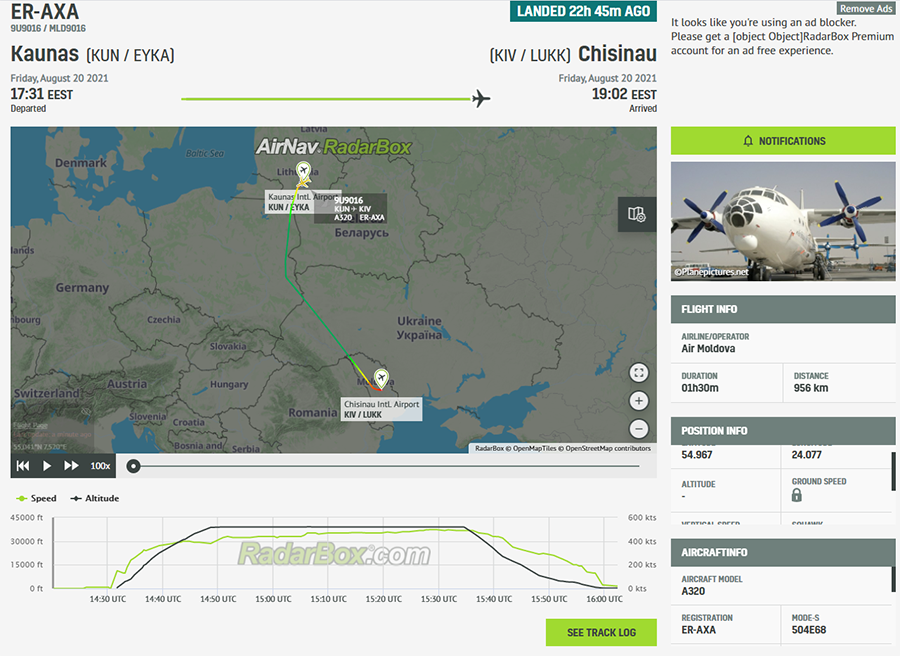
Task: Open the SEE TRACK LOG button
Action: 601,632
